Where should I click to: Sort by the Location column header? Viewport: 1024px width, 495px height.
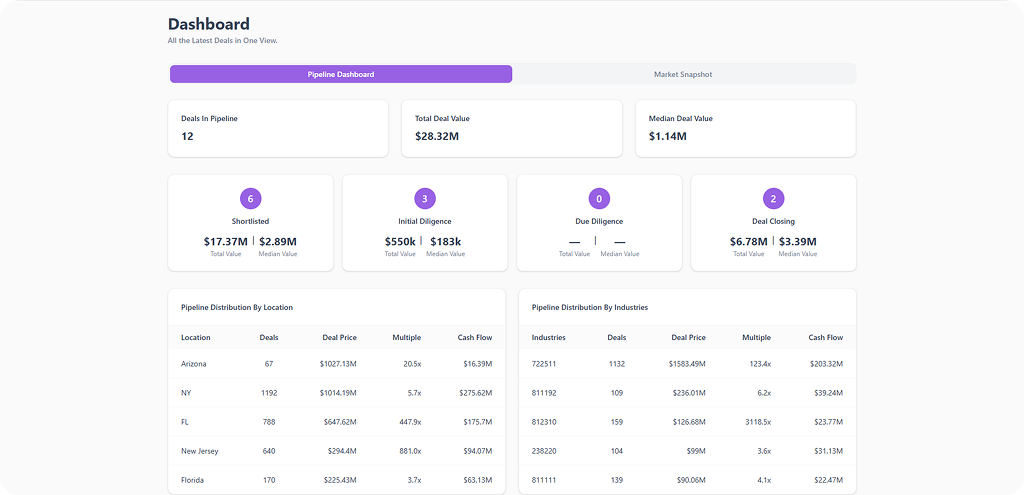(x=196, y=338)
